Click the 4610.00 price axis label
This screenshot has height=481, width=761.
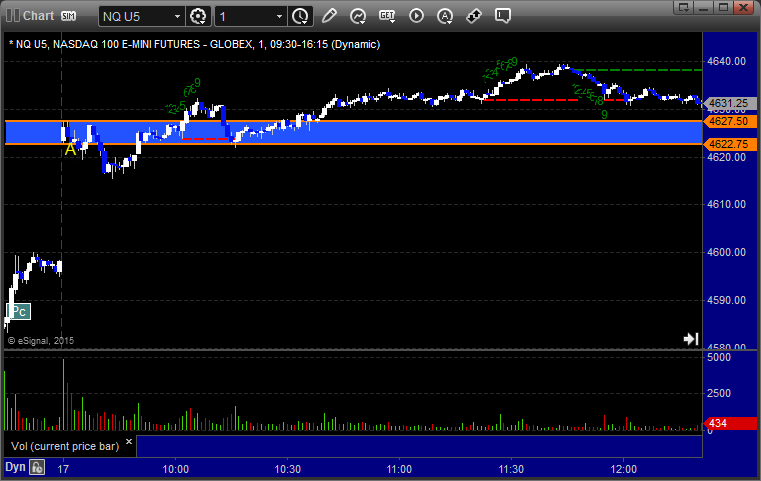point(727,204)
